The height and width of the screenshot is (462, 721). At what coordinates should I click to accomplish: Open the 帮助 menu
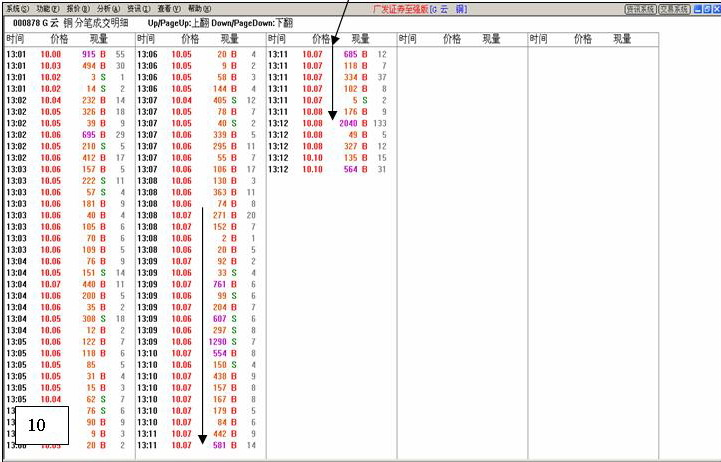(200, 8)
